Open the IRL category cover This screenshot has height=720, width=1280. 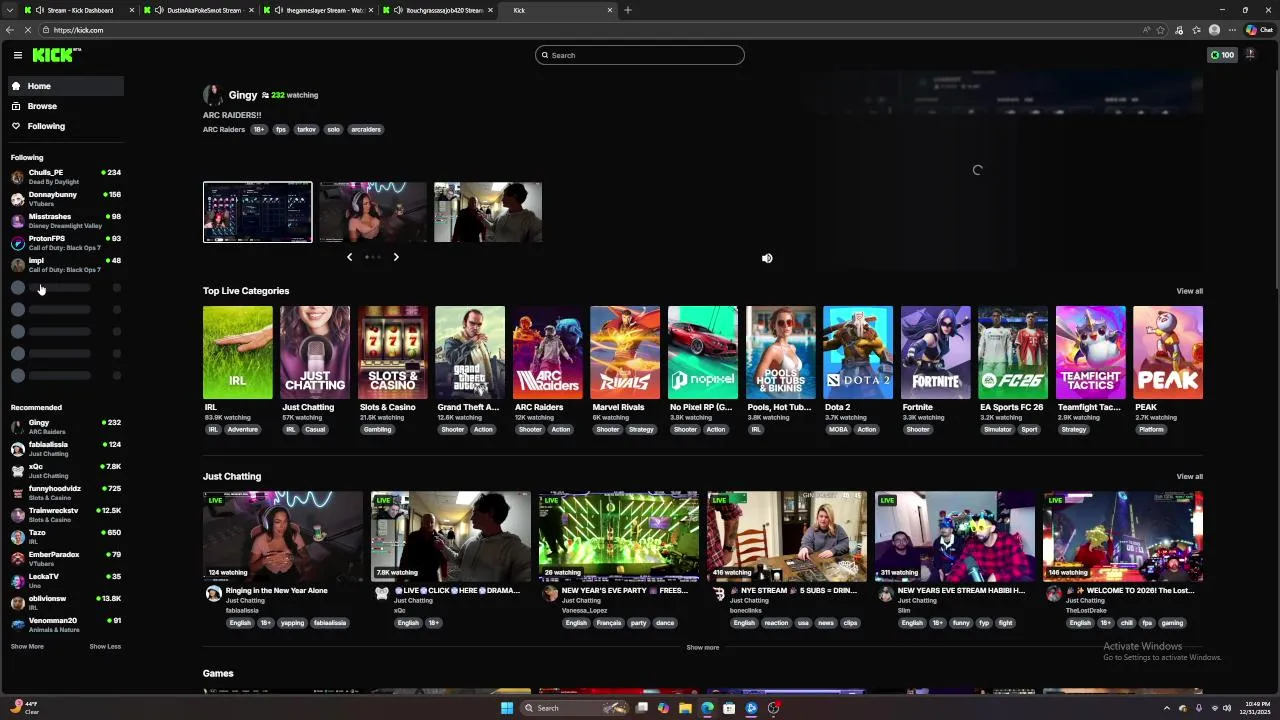[x=238, y=352]
